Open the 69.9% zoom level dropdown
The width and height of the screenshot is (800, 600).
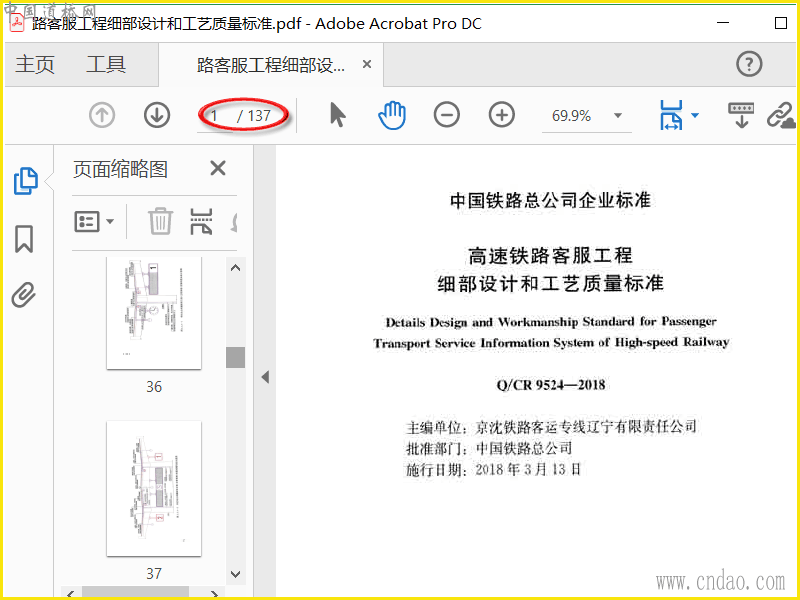point(617,115)
